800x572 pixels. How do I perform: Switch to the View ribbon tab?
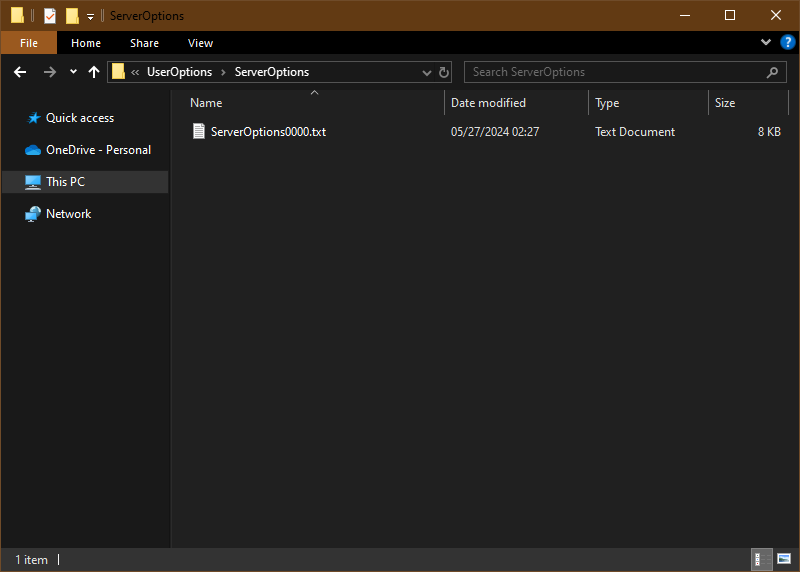[x=200, y=43]
